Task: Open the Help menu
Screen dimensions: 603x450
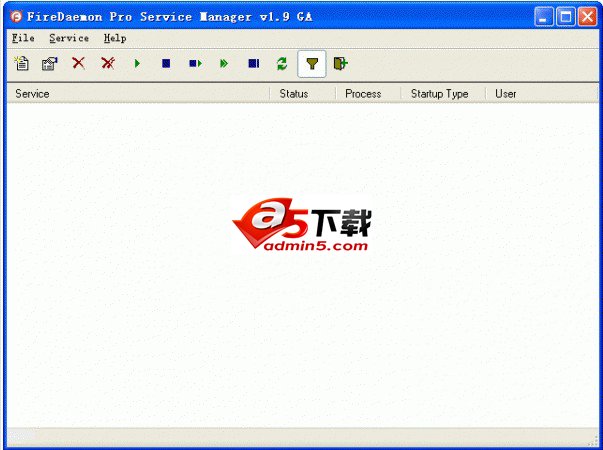Action: [x=115, y=38]
